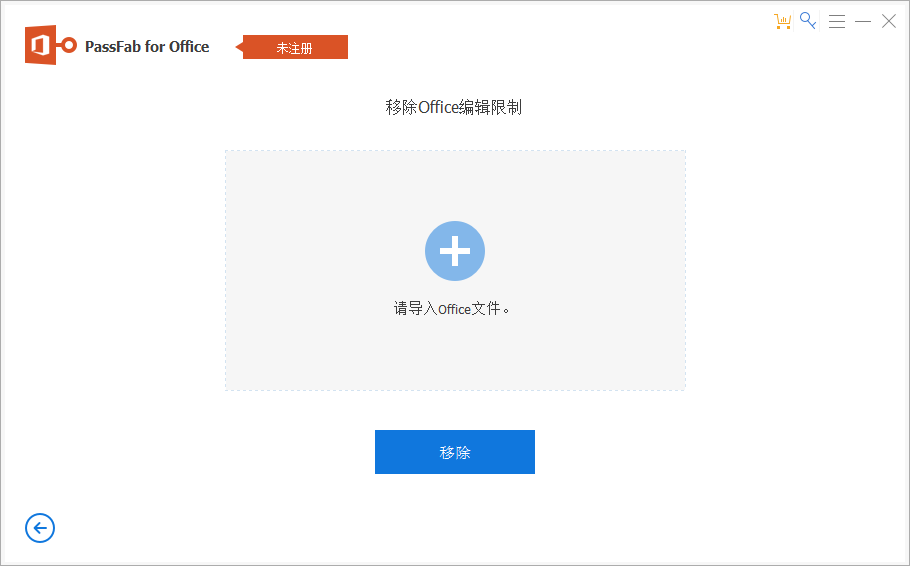Click the 请导入Office文件 text
Image resolution: width=910 pixels, height=566 pixels.
451,308
